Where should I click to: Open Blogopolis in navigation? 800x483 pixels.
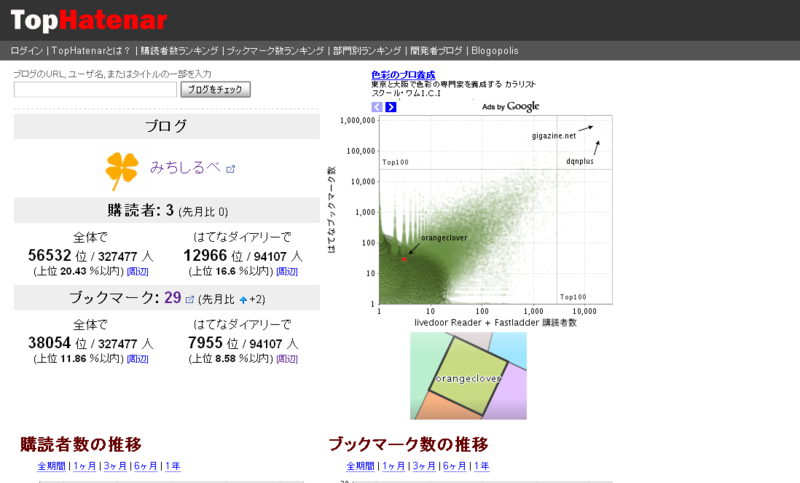pos(494,50)
